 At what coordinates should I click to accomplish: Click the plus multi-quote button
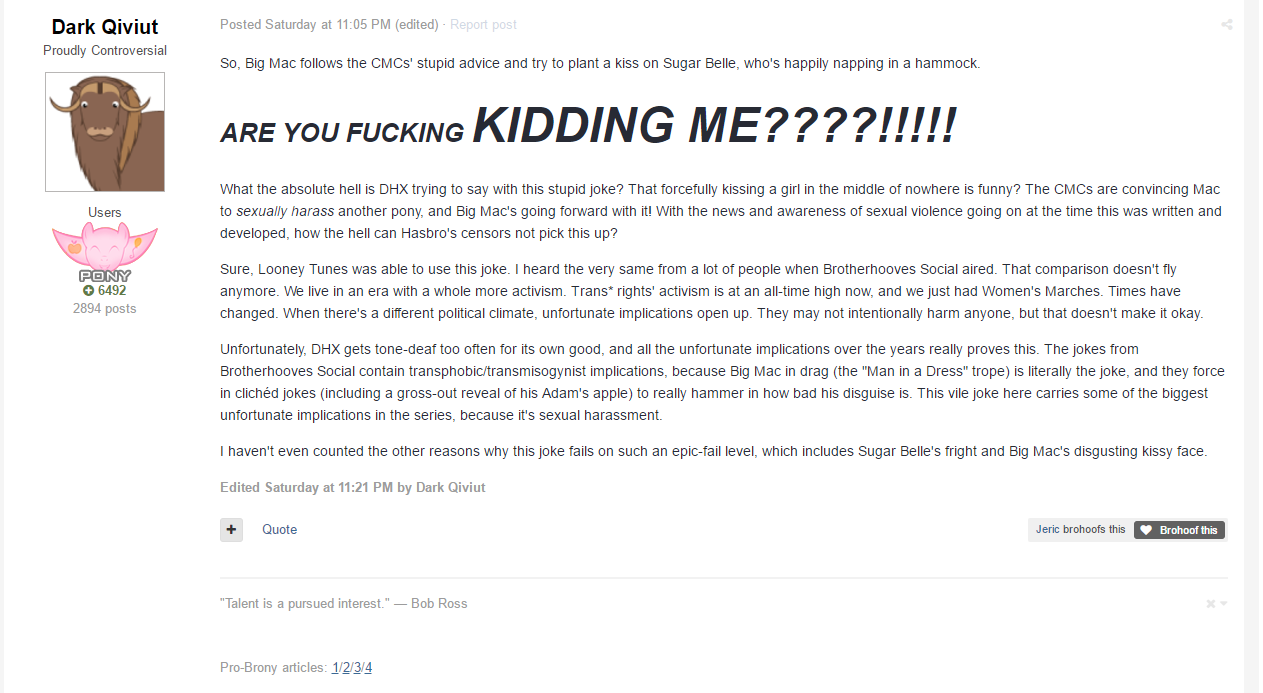click(231, 529)
